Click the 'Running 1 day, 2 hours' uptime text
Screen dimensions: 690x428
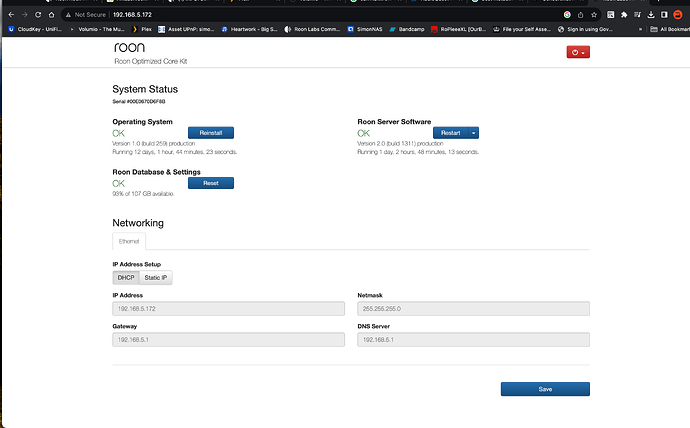click(418, 152)
